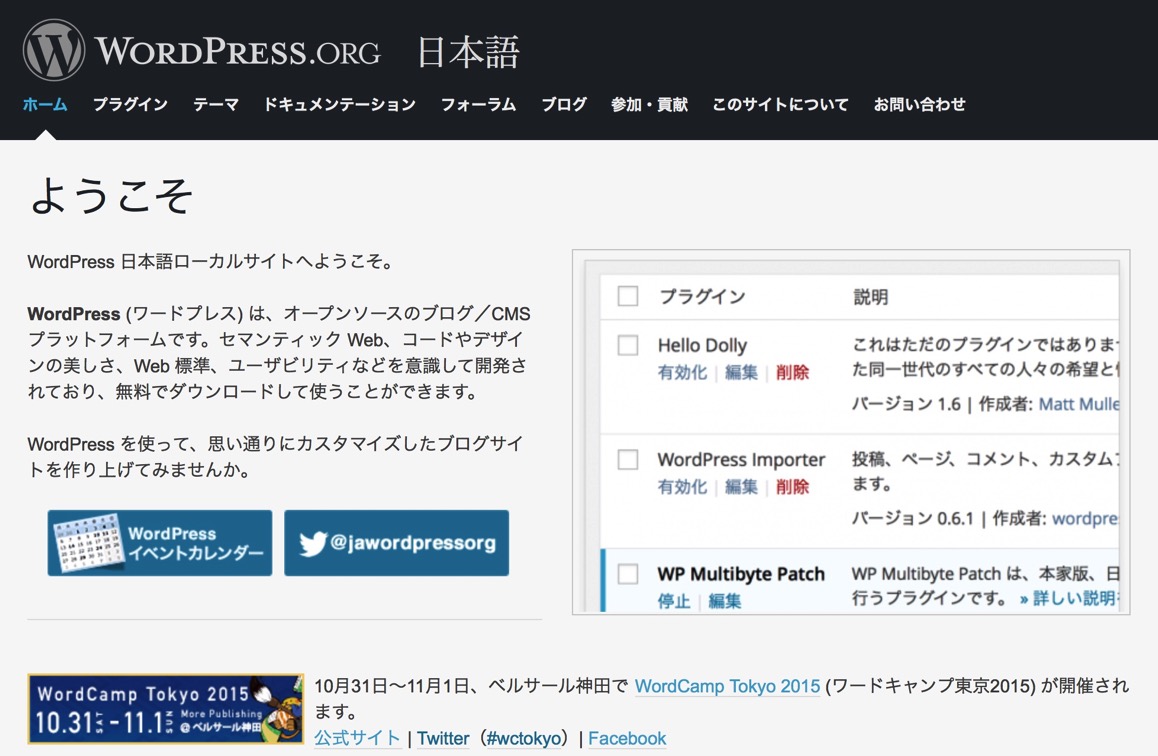
Task: Open the ホーム menu item
Action: pyautogui.click(x=45, y=104)
